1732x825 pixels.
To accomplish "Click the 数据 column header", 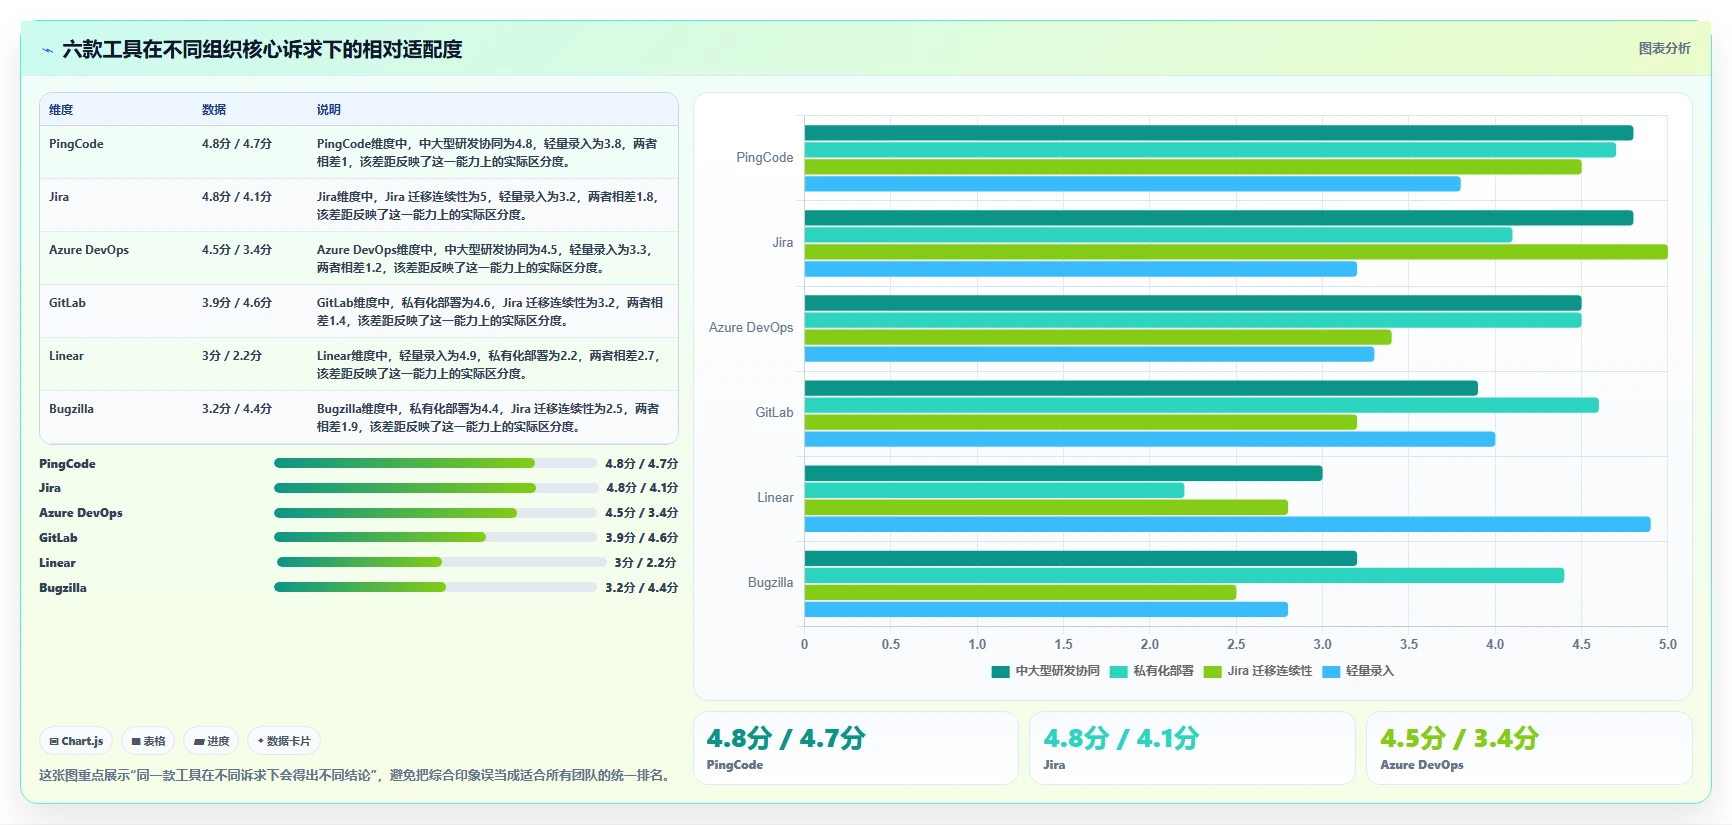I will pos(214,110).
